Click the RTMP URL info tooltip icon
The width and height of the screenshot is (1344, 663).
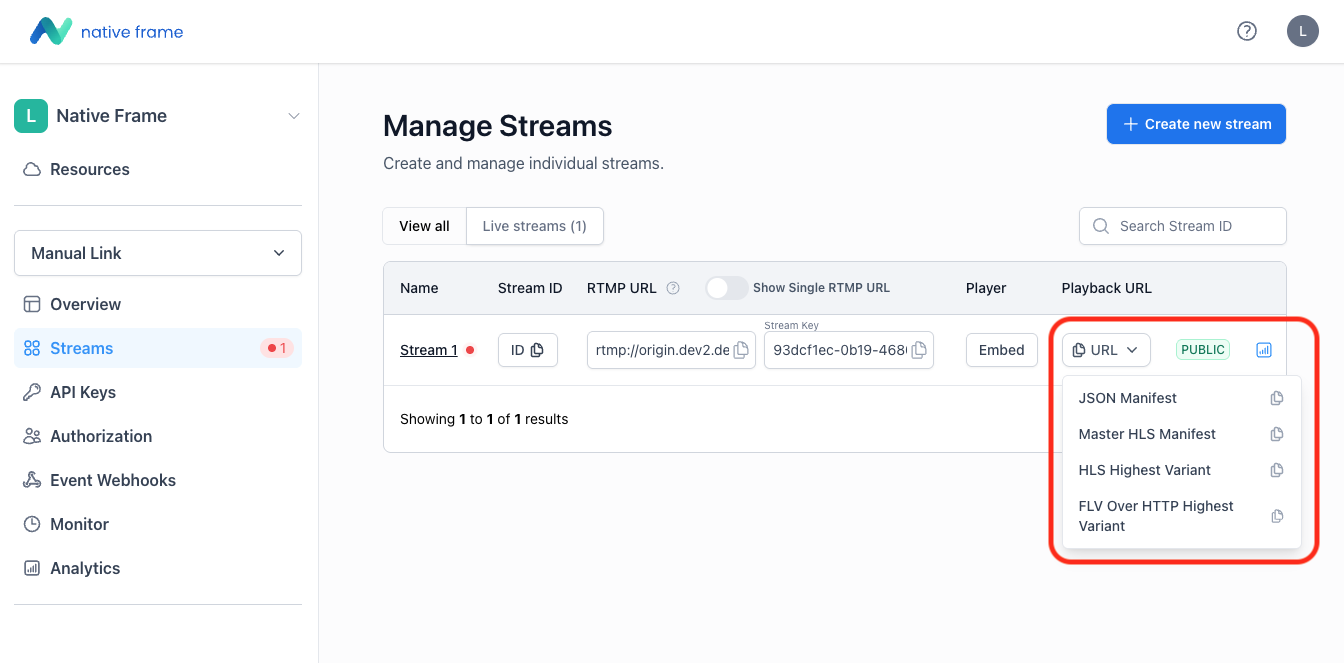(x=673, y=288)
